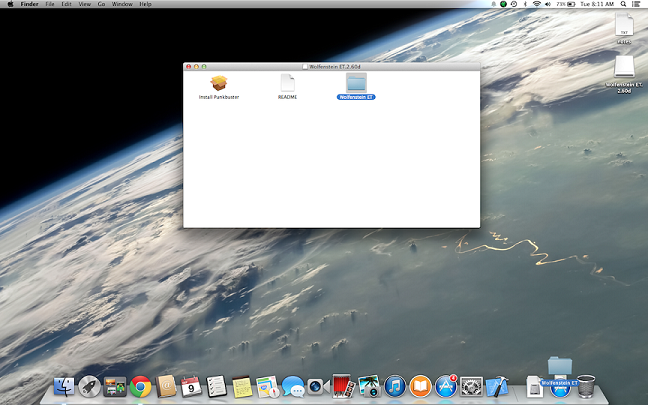Click the highlighted 'Wolfenstein ET' name label
This screenshot has height=405, width=648.
pos(356,97)
